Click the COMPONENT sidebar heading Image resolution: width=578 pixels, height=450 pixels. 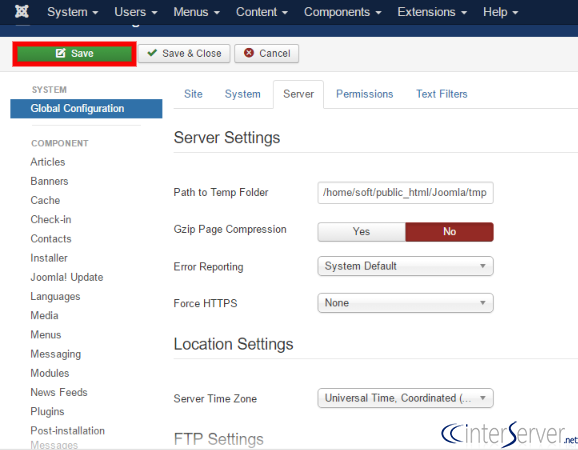pos(60,143)
